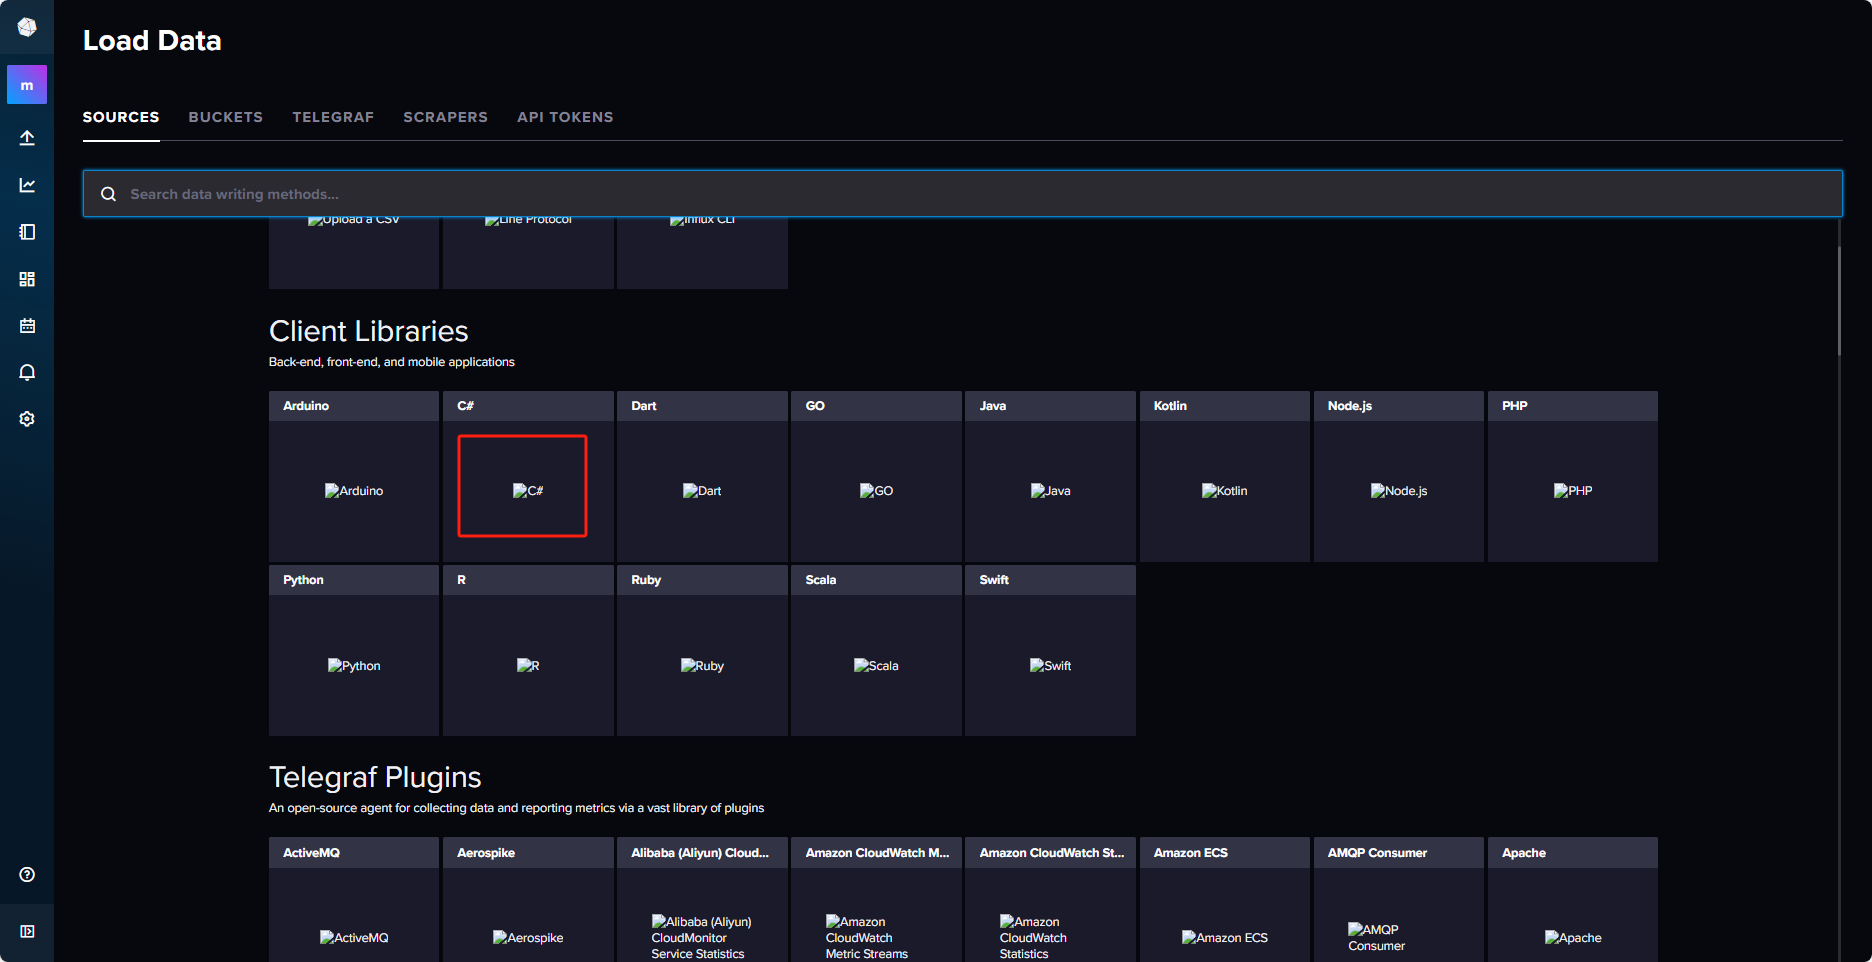Open the Tasks calendar icon

click(x=27, y=326)
